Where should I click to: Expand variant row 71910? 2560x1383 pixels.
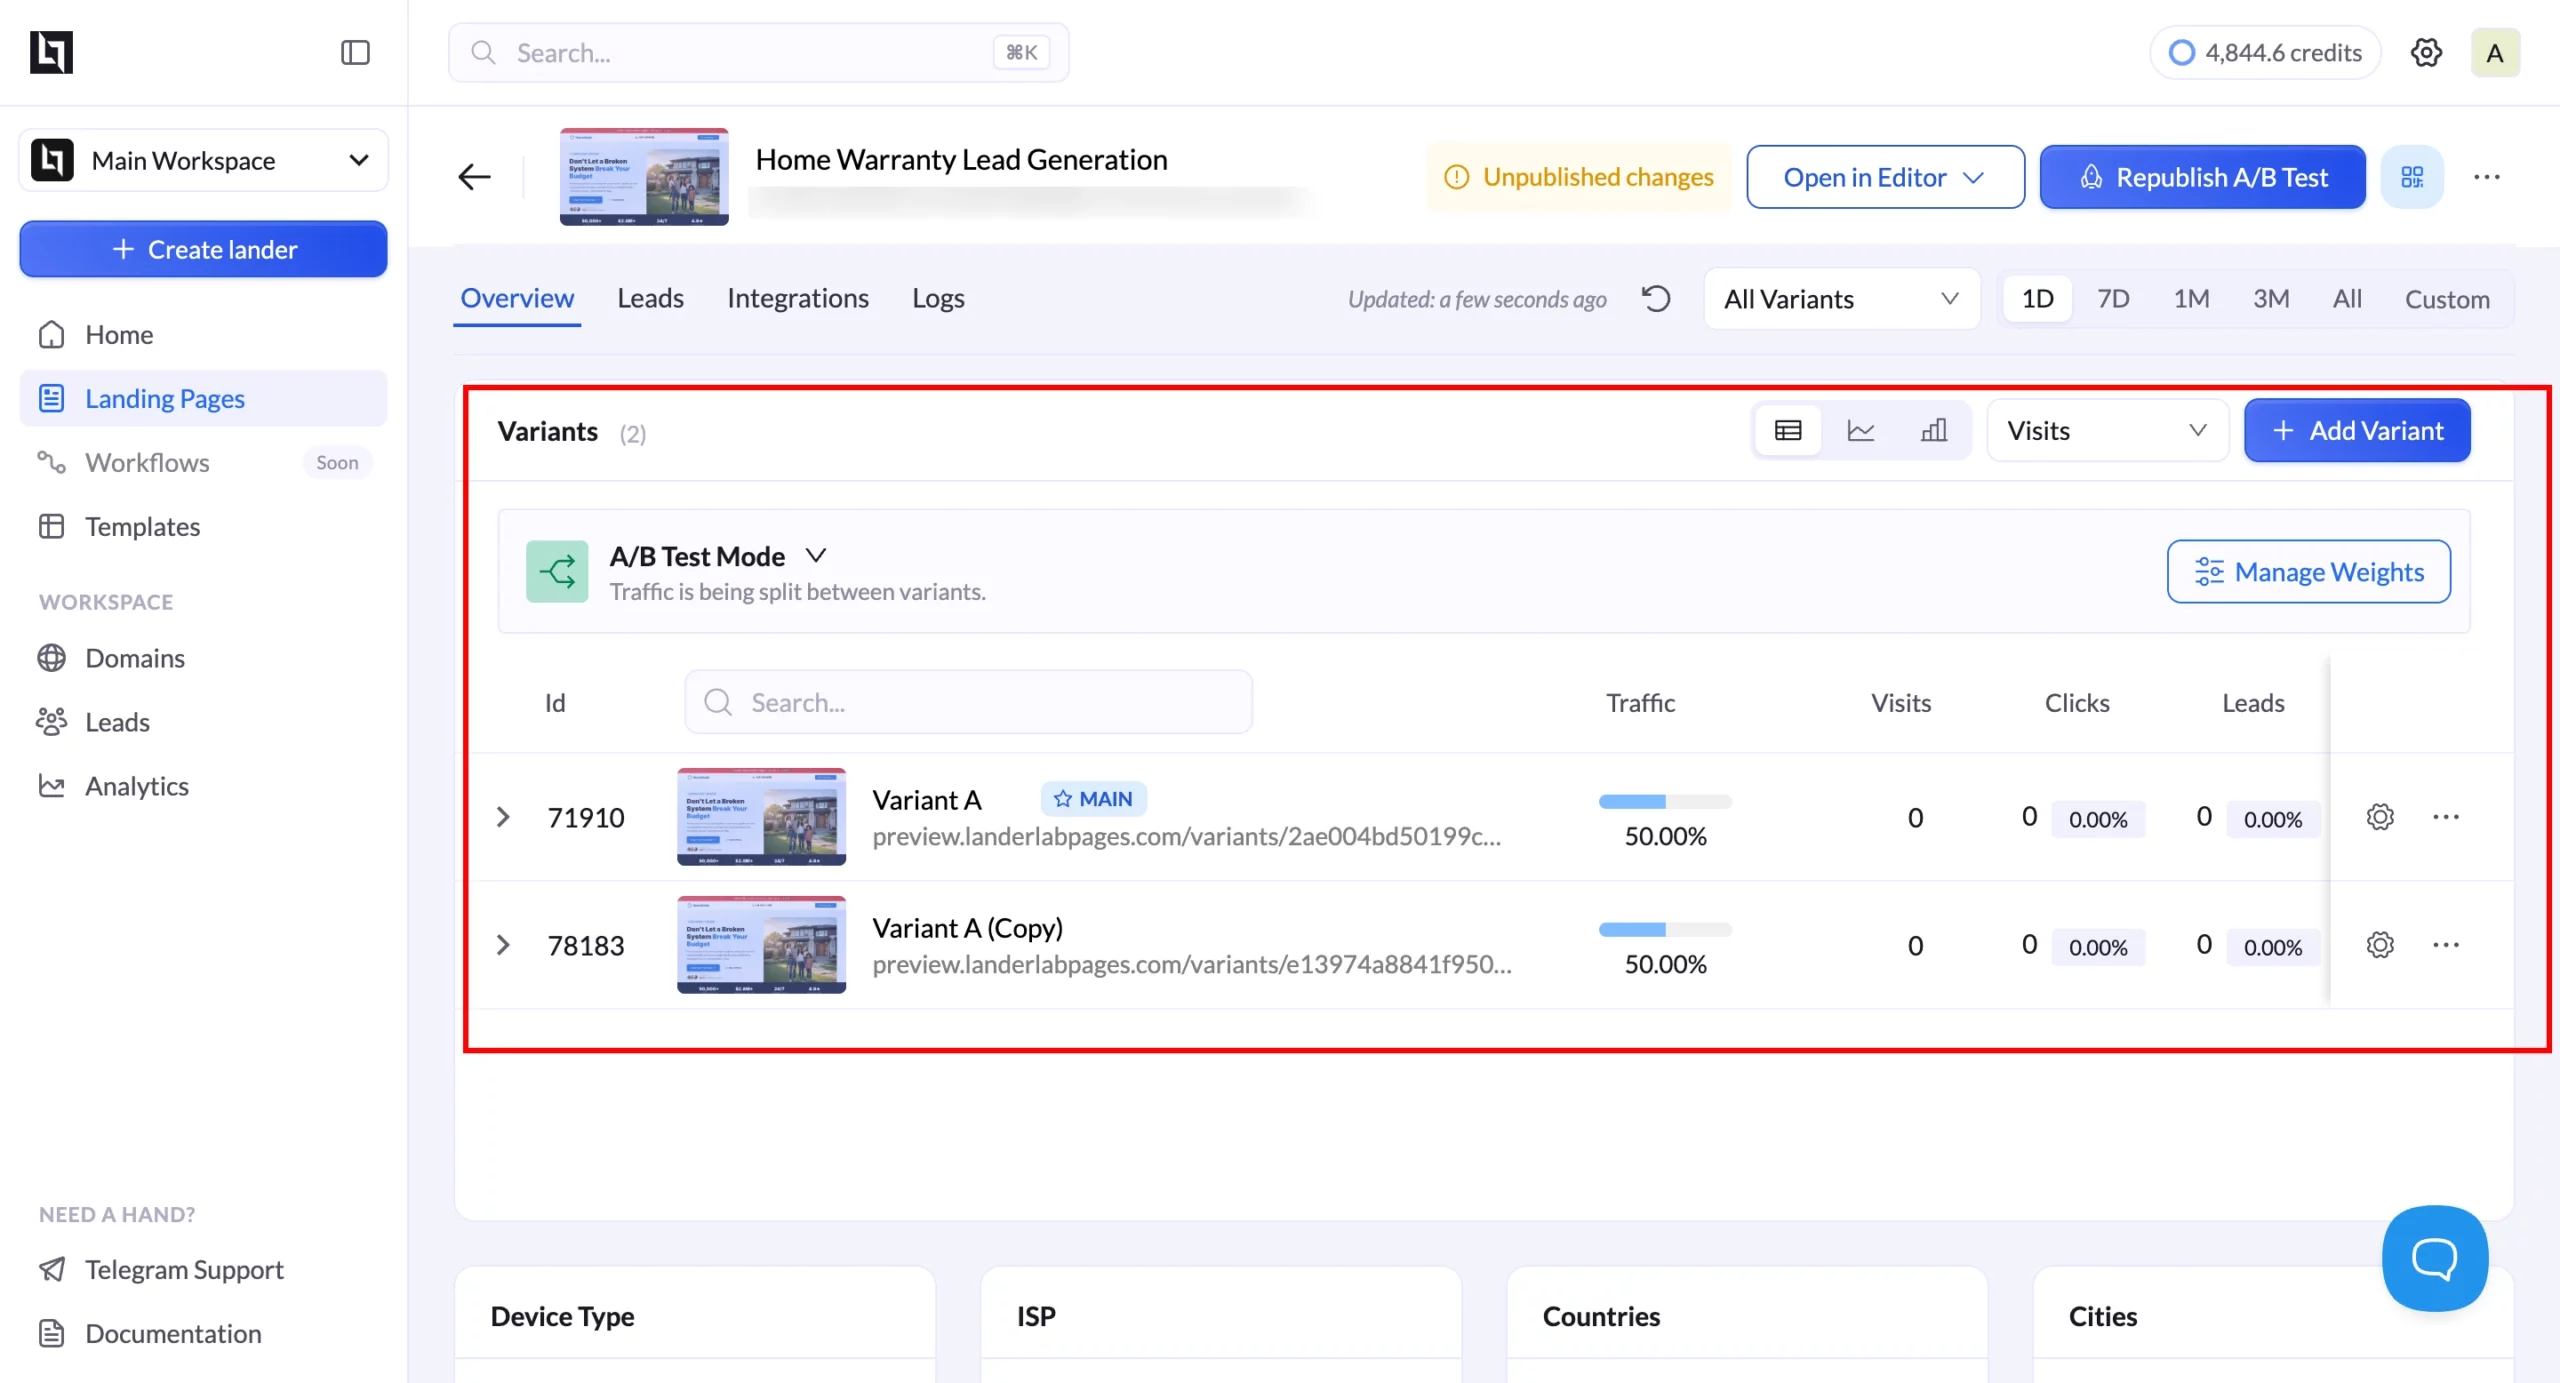click(503, 817)
